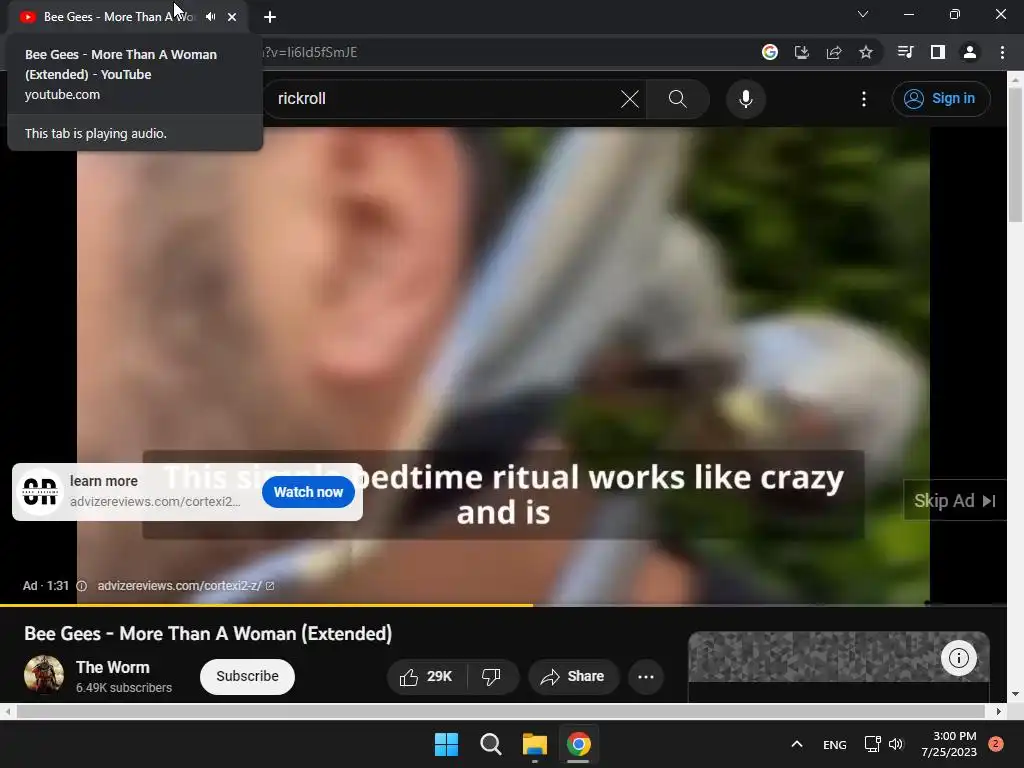Open the Windows Start menu
Image resolution: width=1024 pixels, height=768 pixels.
tap(447, 744)
